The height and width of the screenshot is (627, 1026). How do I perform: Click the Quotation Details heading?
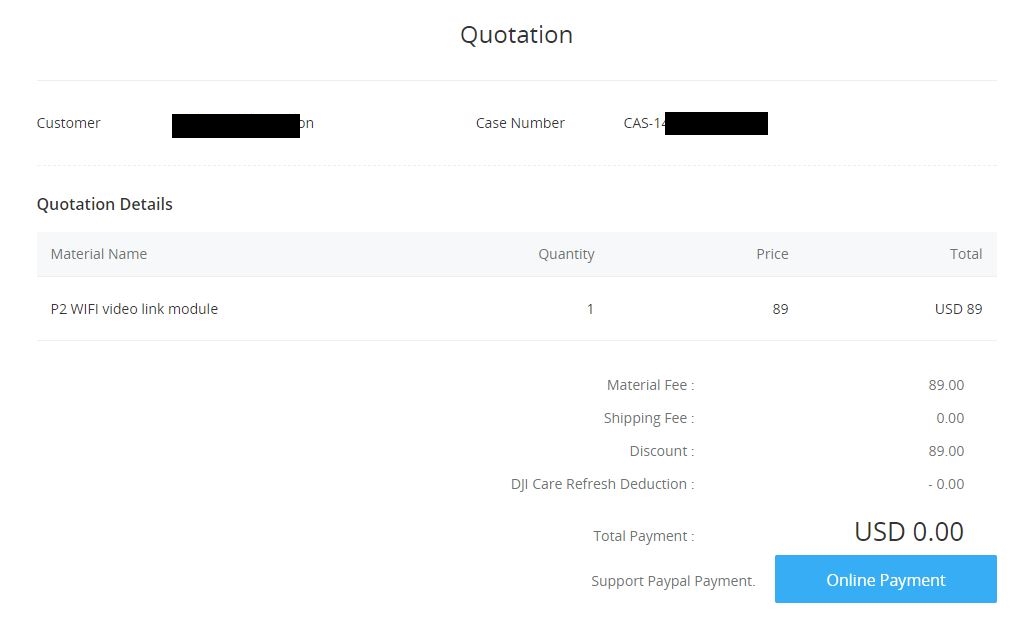[x=105, y=204]
